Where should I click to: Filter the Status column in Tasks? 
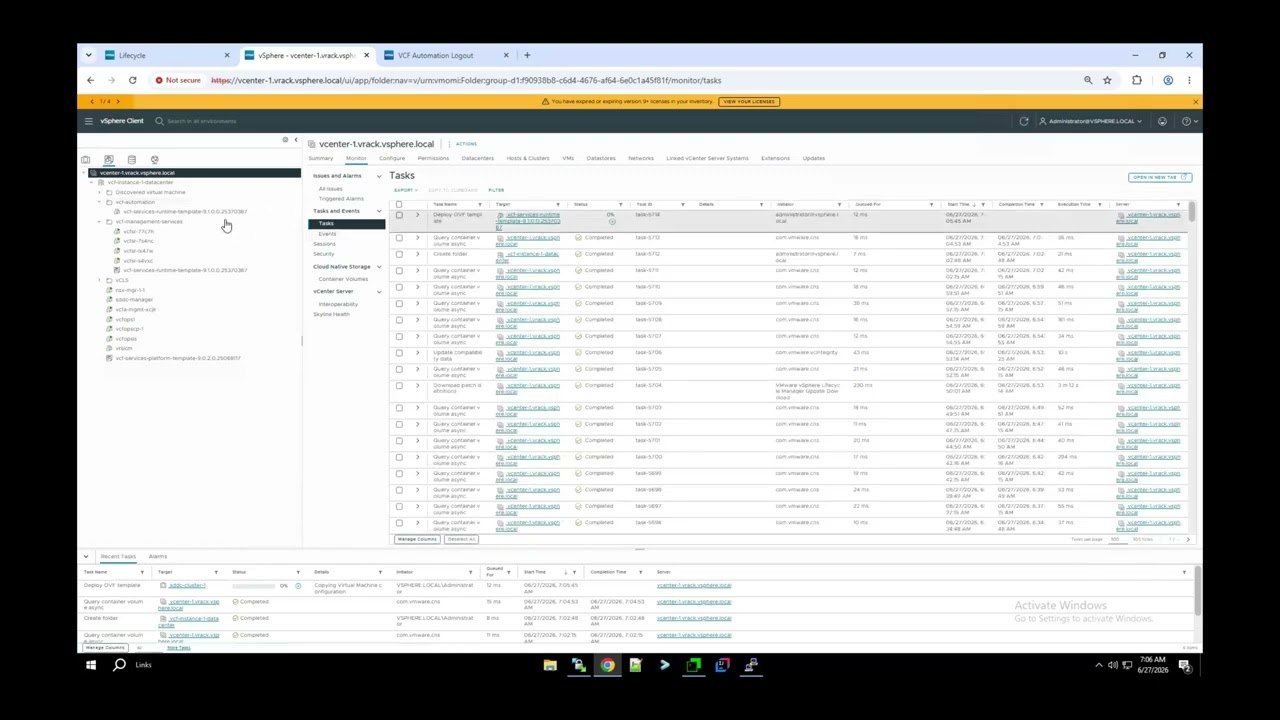620,205
